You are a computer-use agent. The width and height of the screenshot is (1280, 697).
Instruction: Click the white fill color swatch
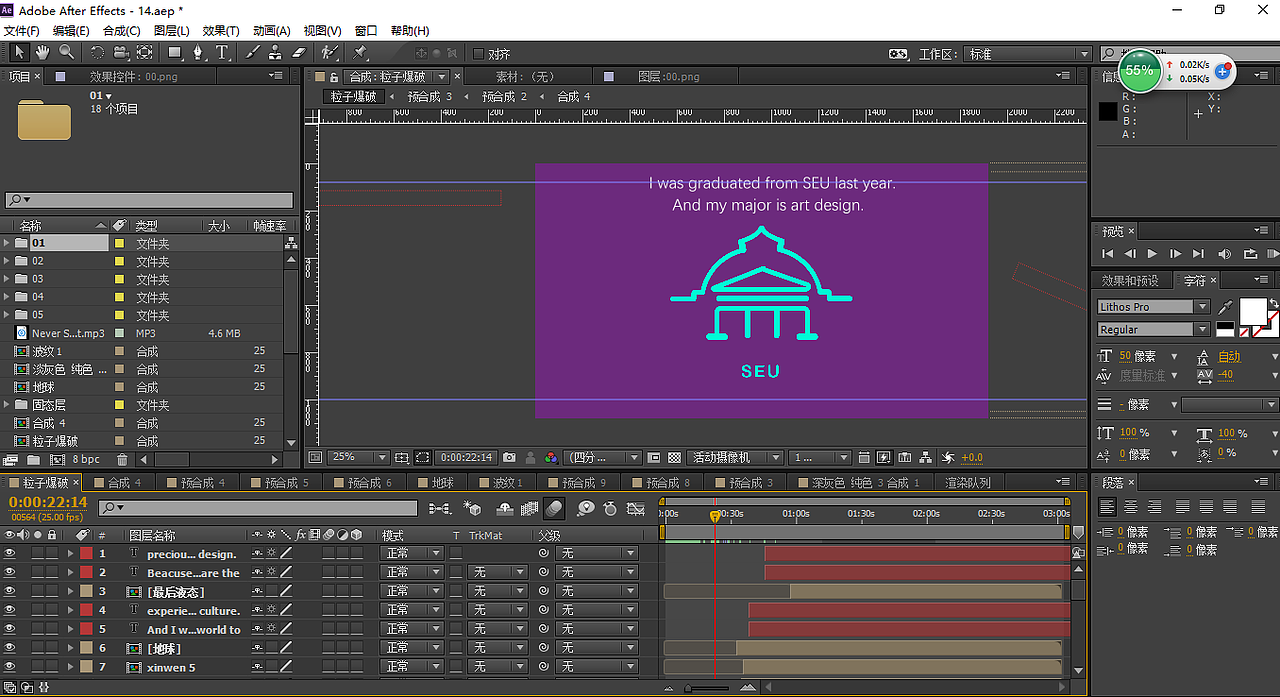point(1253,311)
